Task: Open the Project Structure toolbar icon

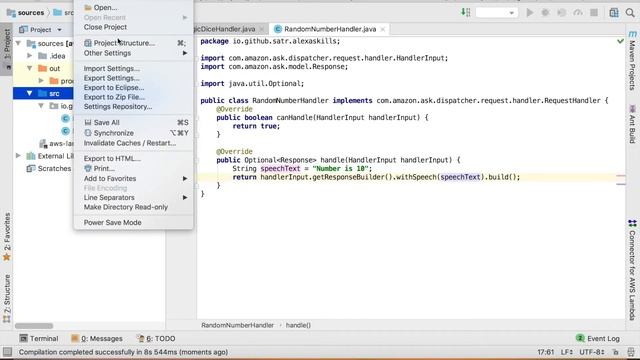Action: [614, 13]
